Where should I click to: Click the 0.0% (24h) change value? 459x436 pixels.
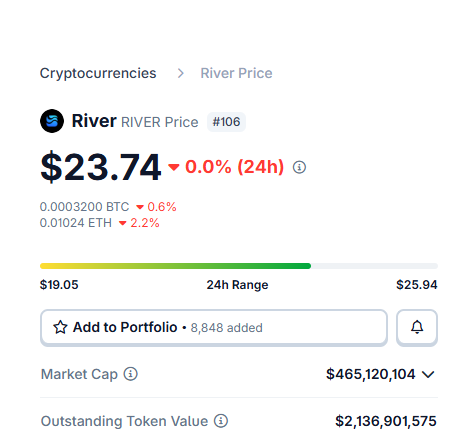pos(234,167)
